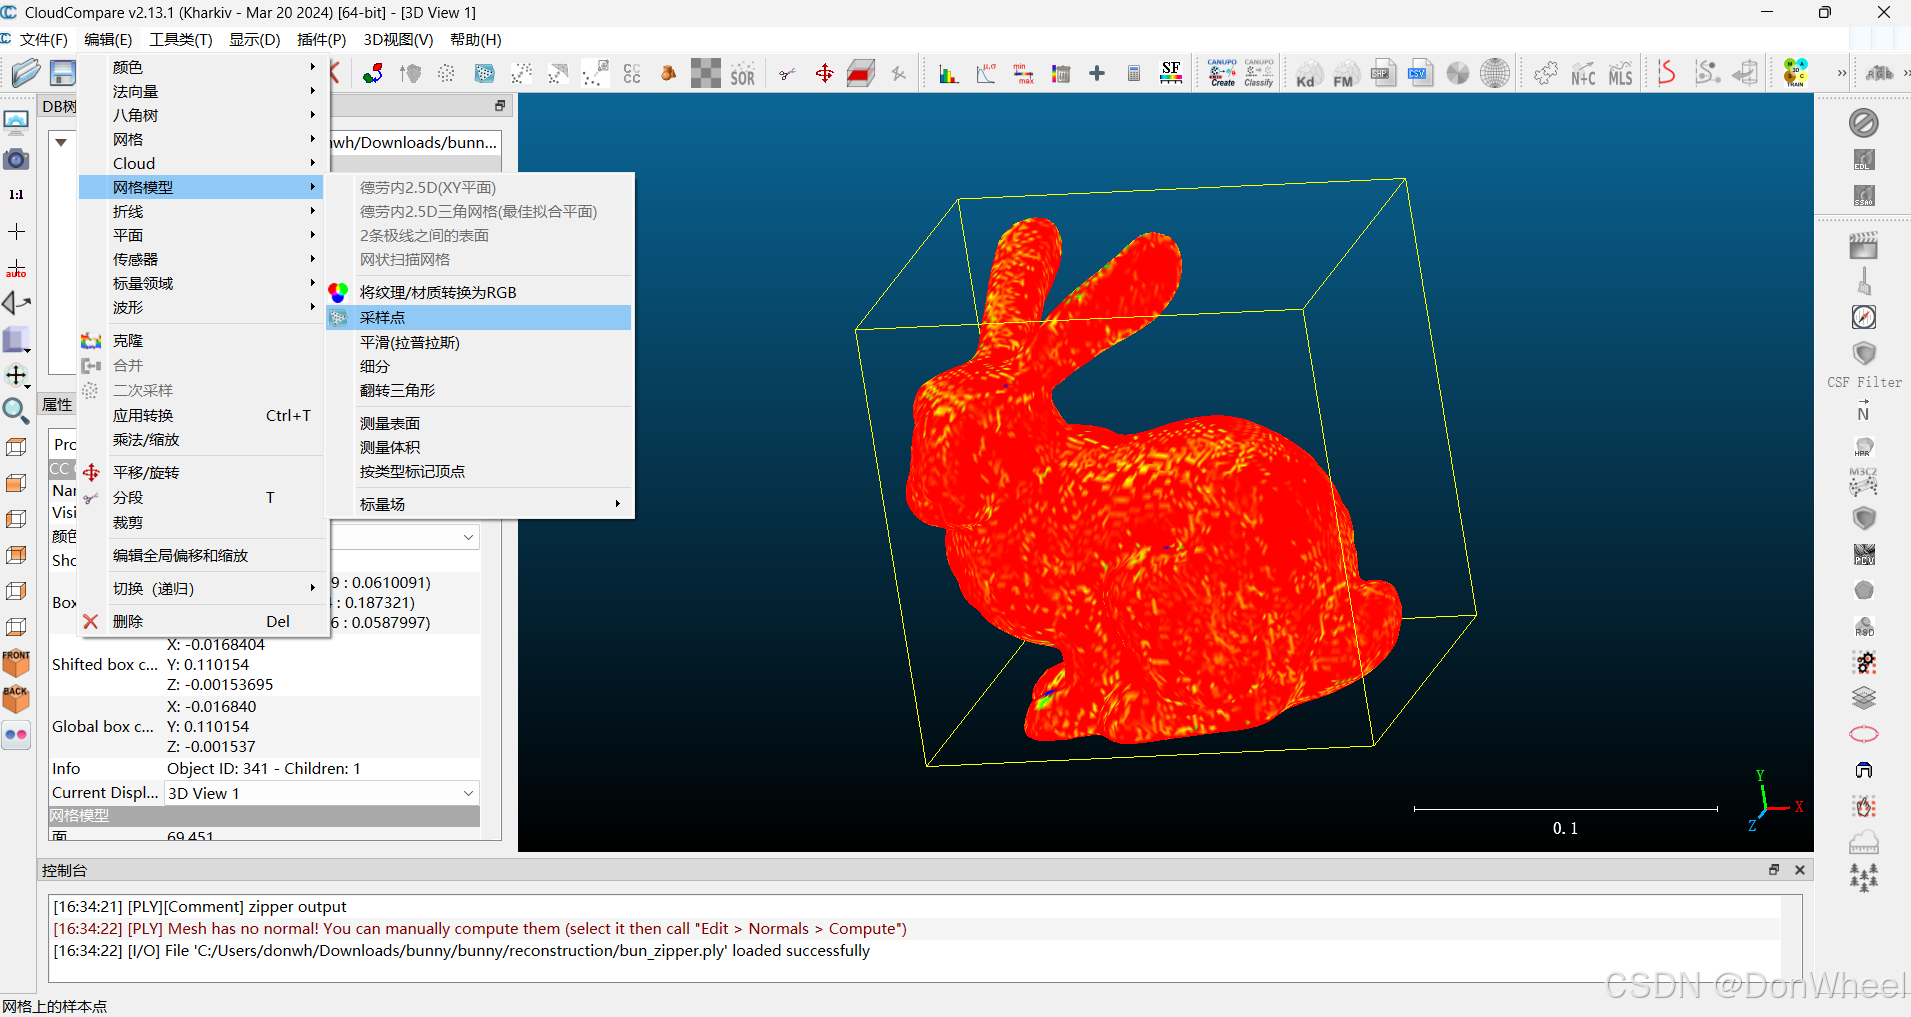Click the SHP file icon
The height and width of the screenshot is (1017, 1911).
[1382, 73]
